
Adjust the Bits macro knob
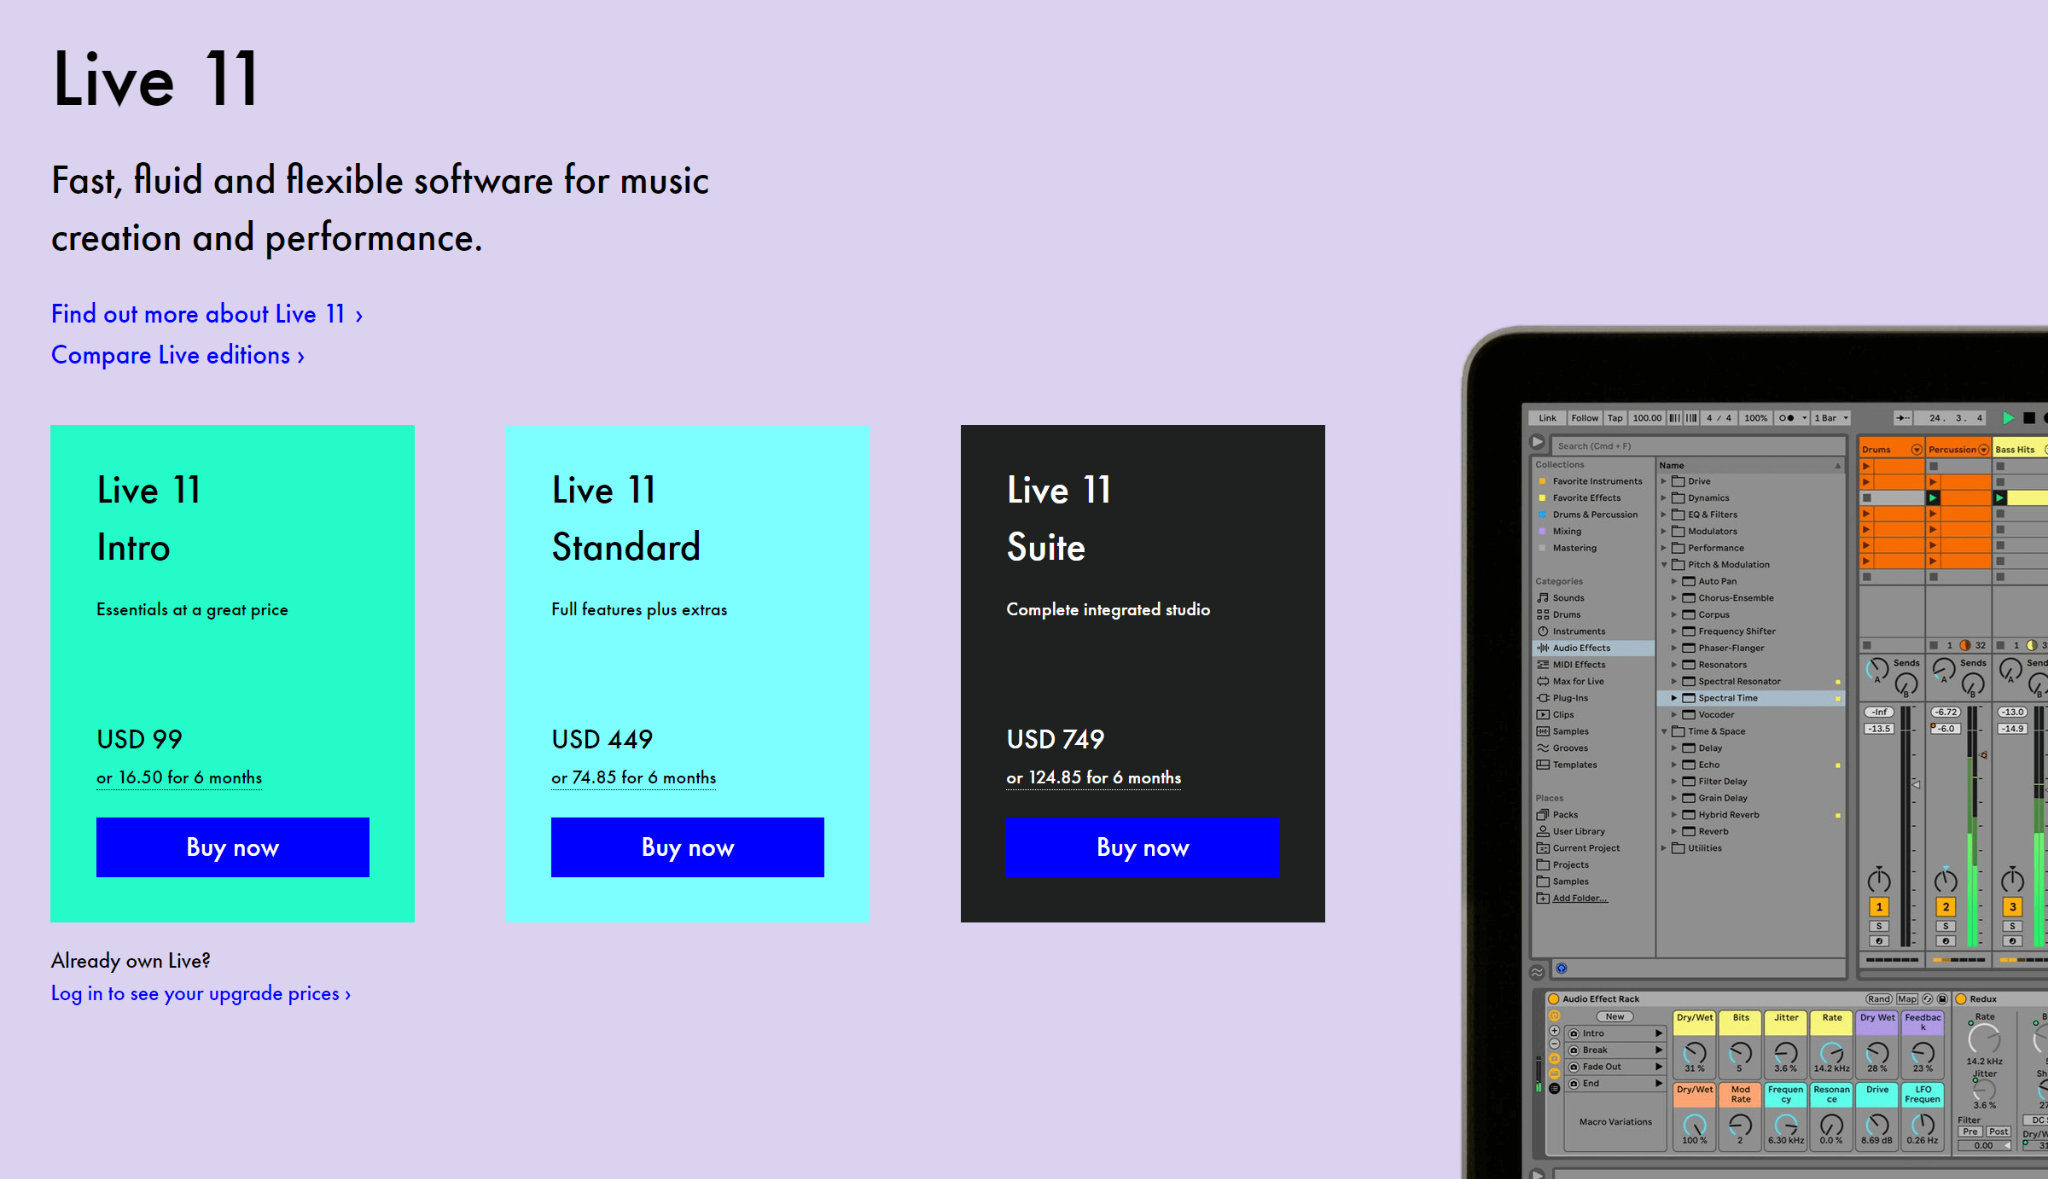[1740, 1053]
